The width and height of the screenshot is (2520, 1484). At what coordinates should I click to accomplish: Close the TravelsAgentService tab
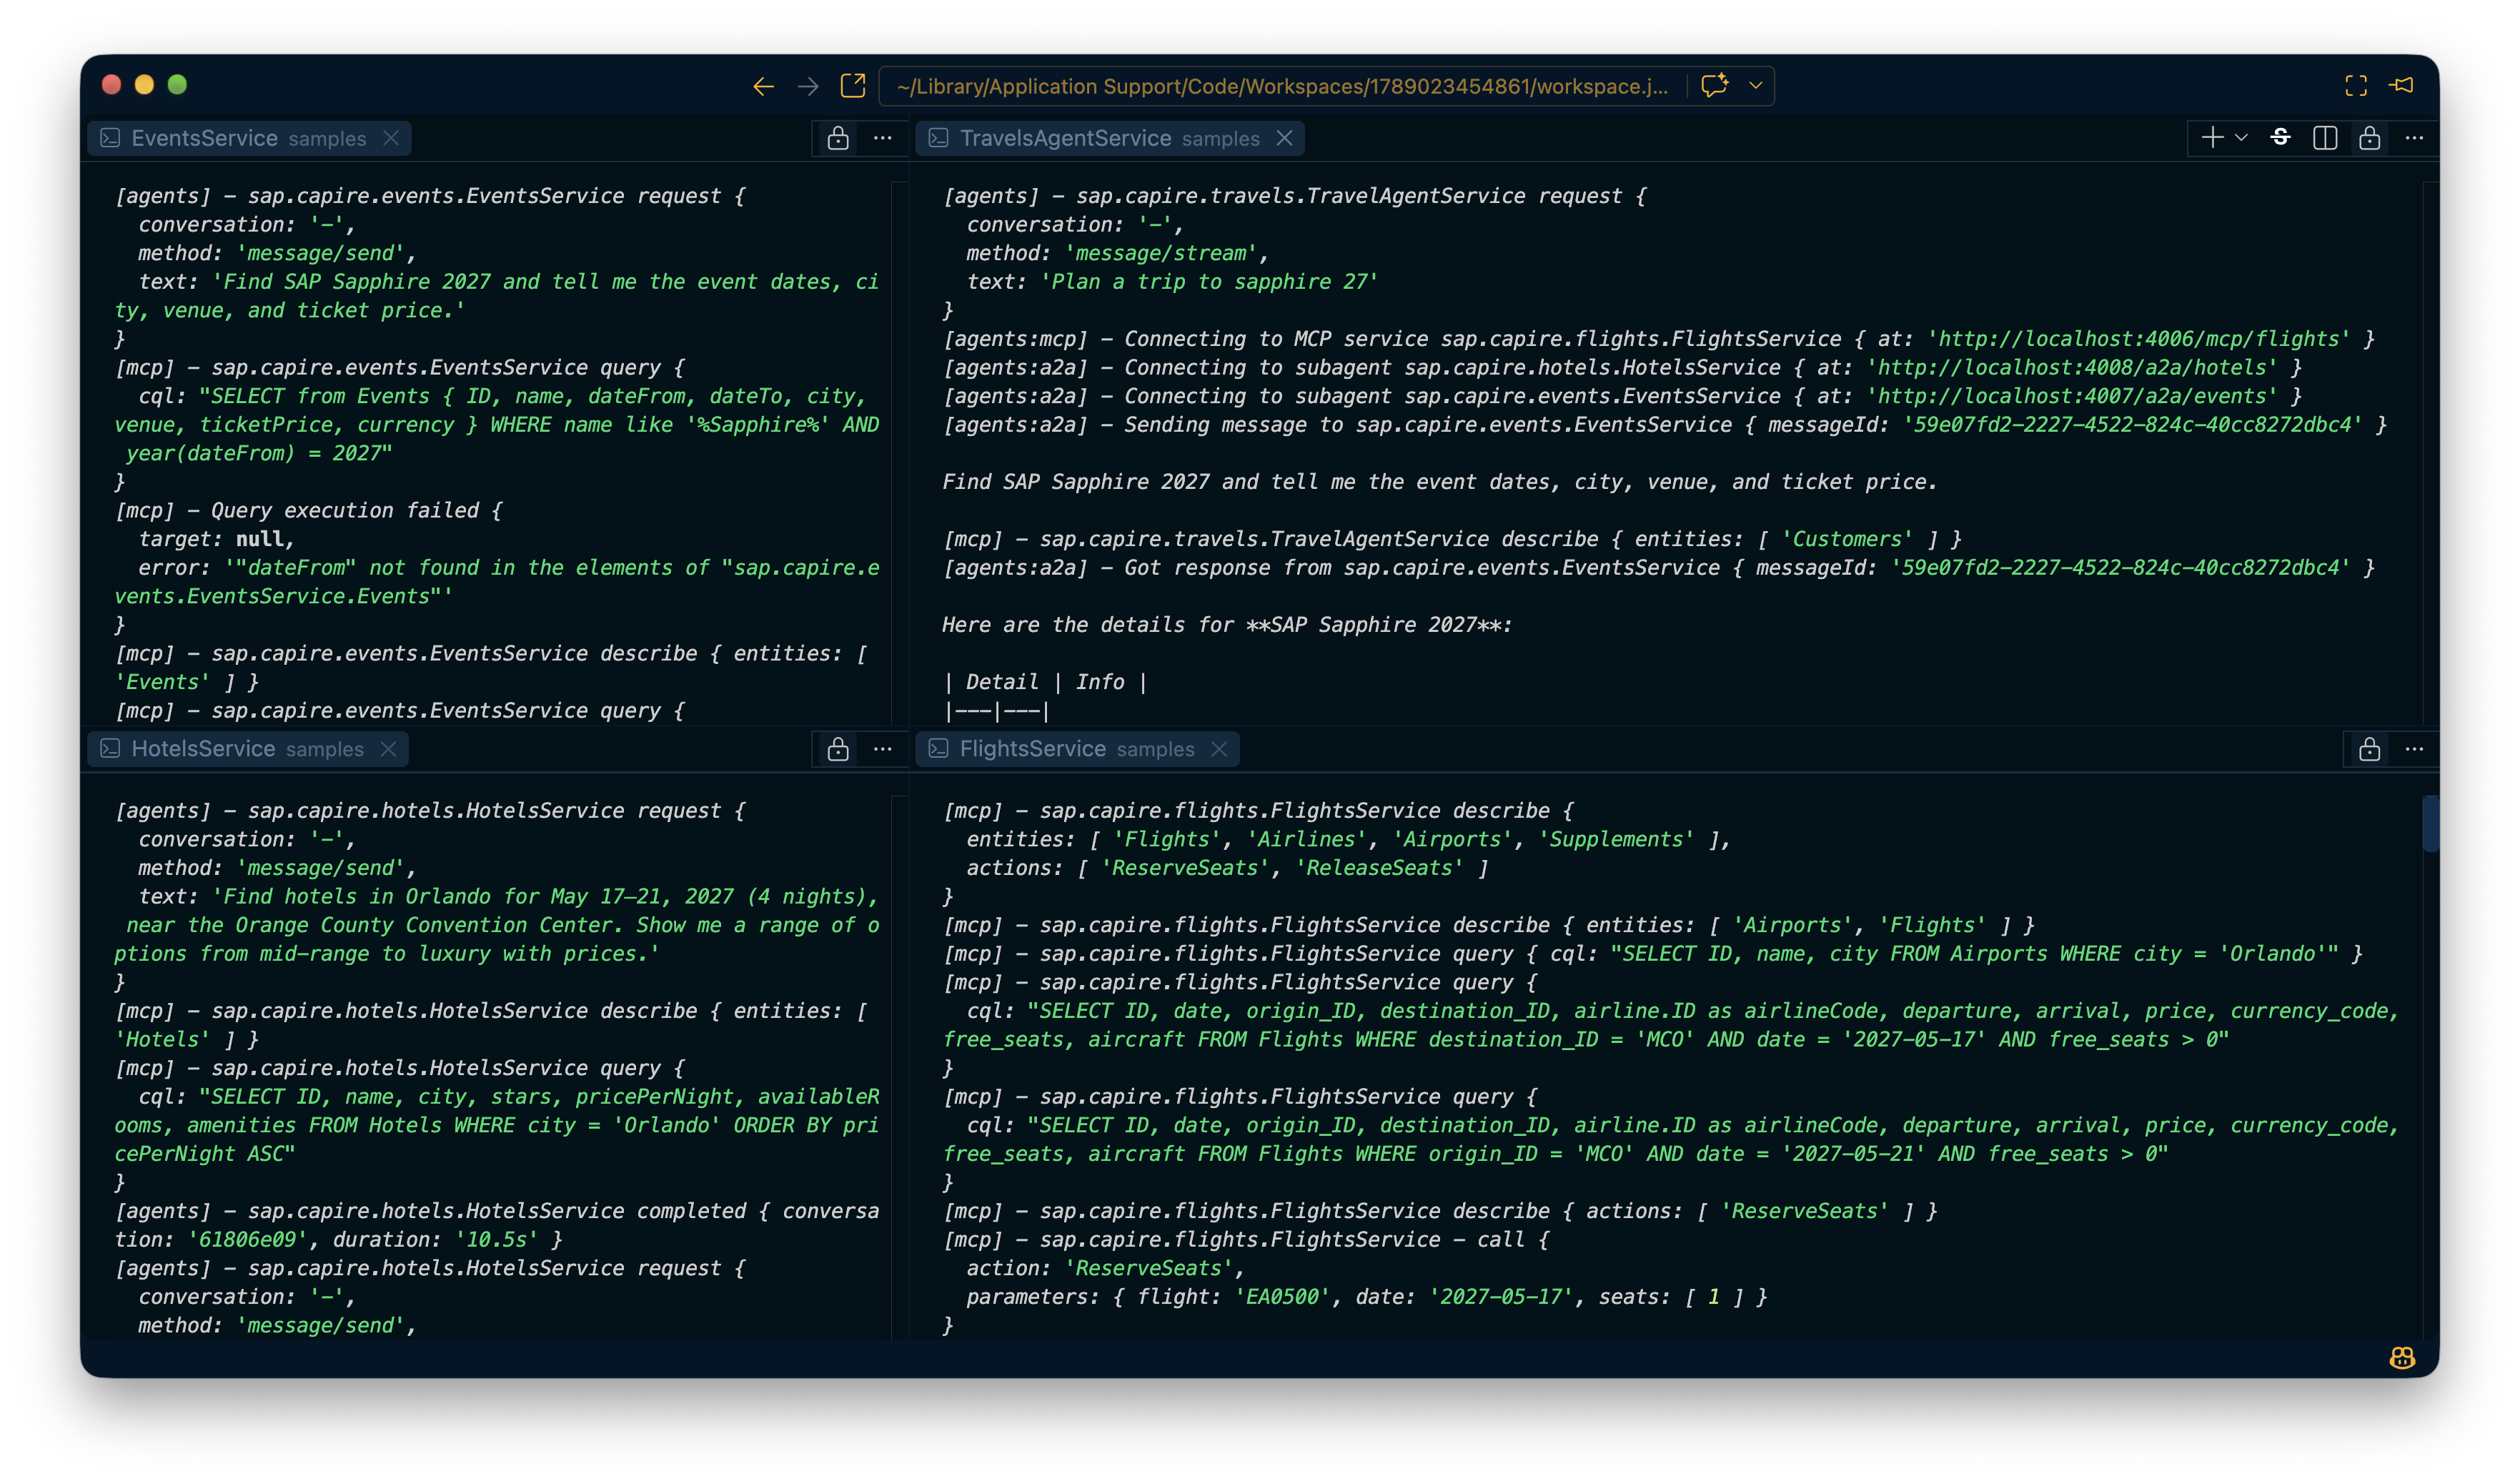click(x=1285, y=138)
